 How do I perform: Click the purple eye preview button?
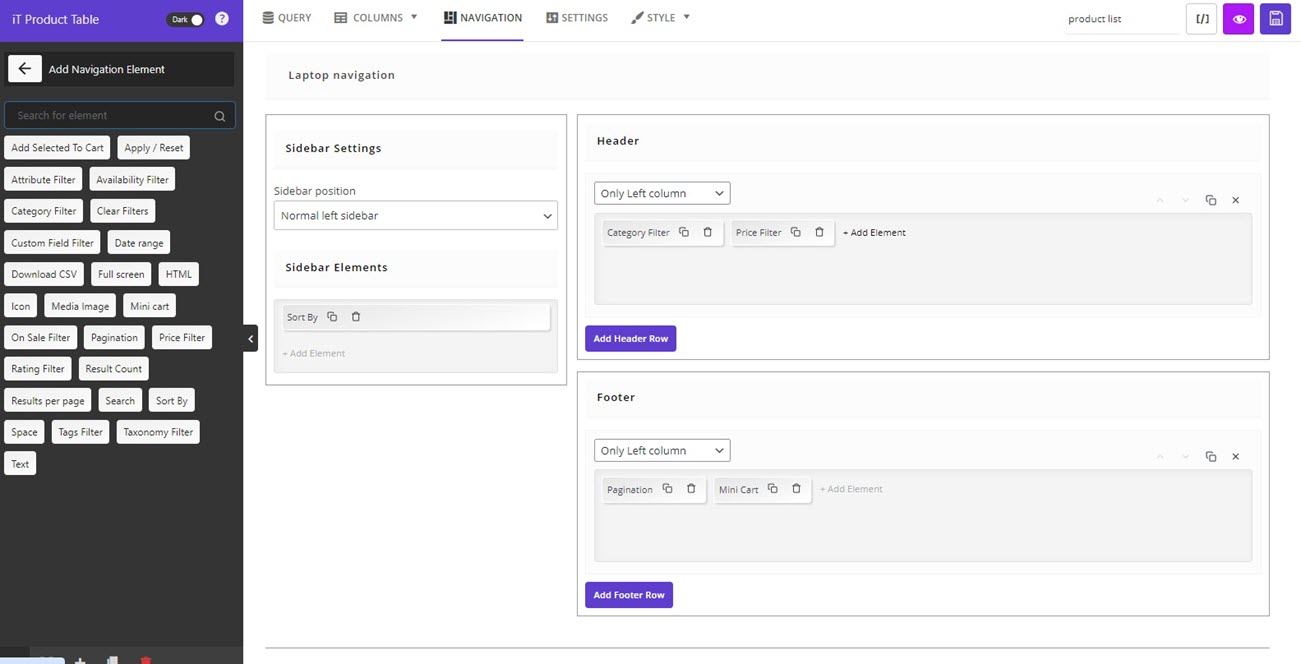pyautogui.click(x=1238, y=19)
